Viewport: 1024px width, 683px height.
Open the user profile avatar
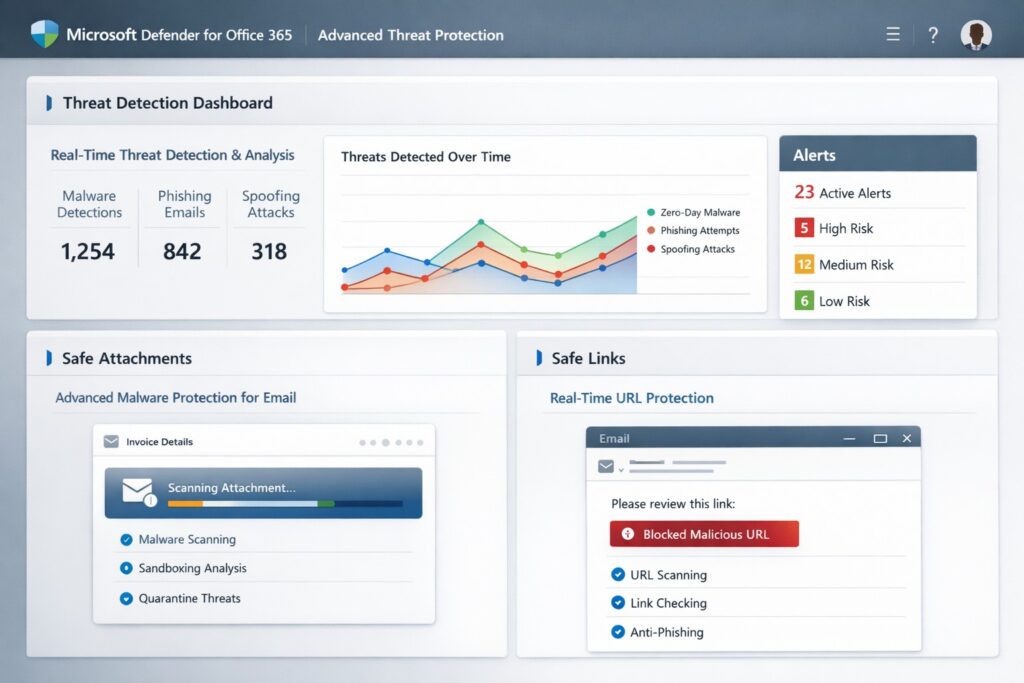coord(975,34)
